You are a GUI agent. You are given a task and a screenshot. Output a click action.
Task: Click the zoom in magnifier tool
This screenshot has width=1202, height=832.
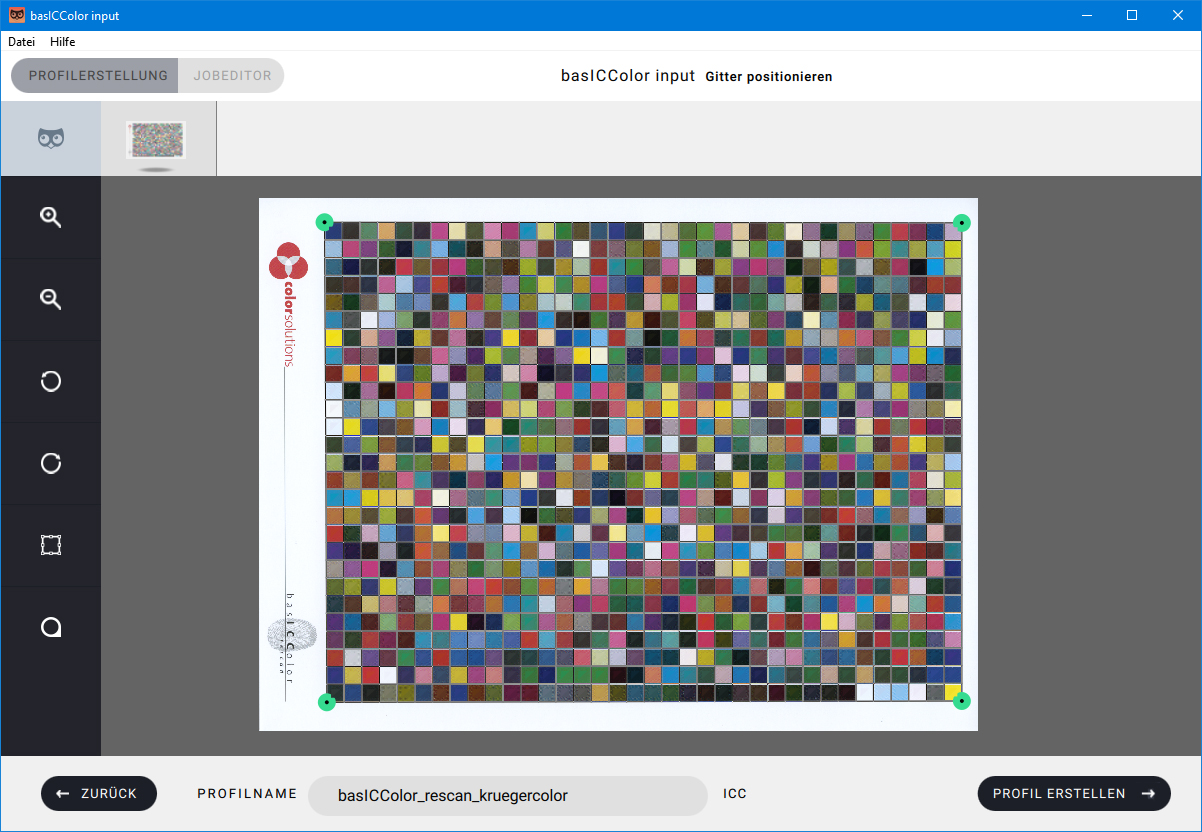pyautogui.click(x=50, y=217)
